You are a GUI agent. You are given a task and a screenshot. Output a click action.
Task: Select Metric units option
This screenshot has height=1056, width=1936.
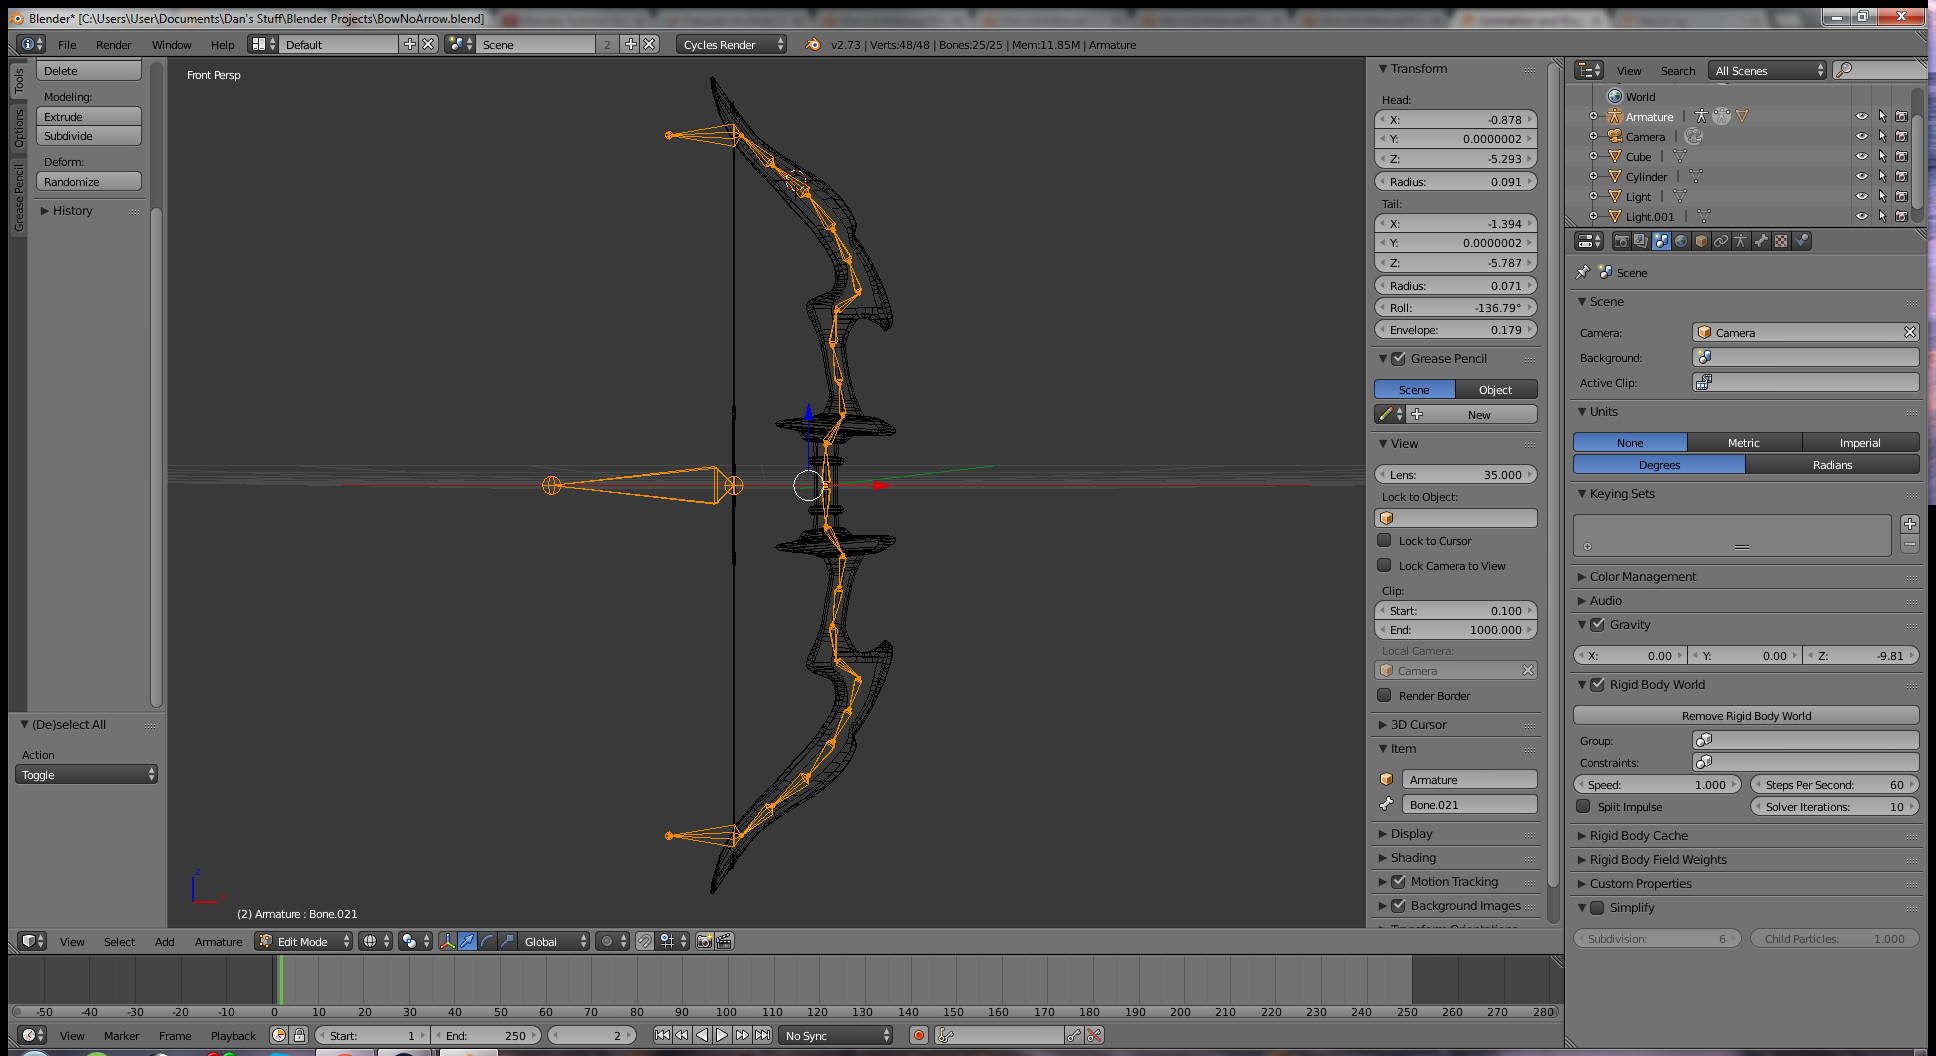click(x=1744, y=442)
